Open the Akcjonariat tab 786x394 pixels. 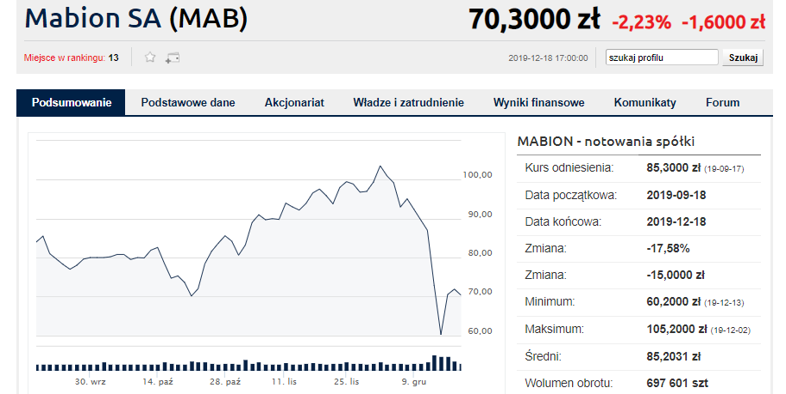[294, 102]
